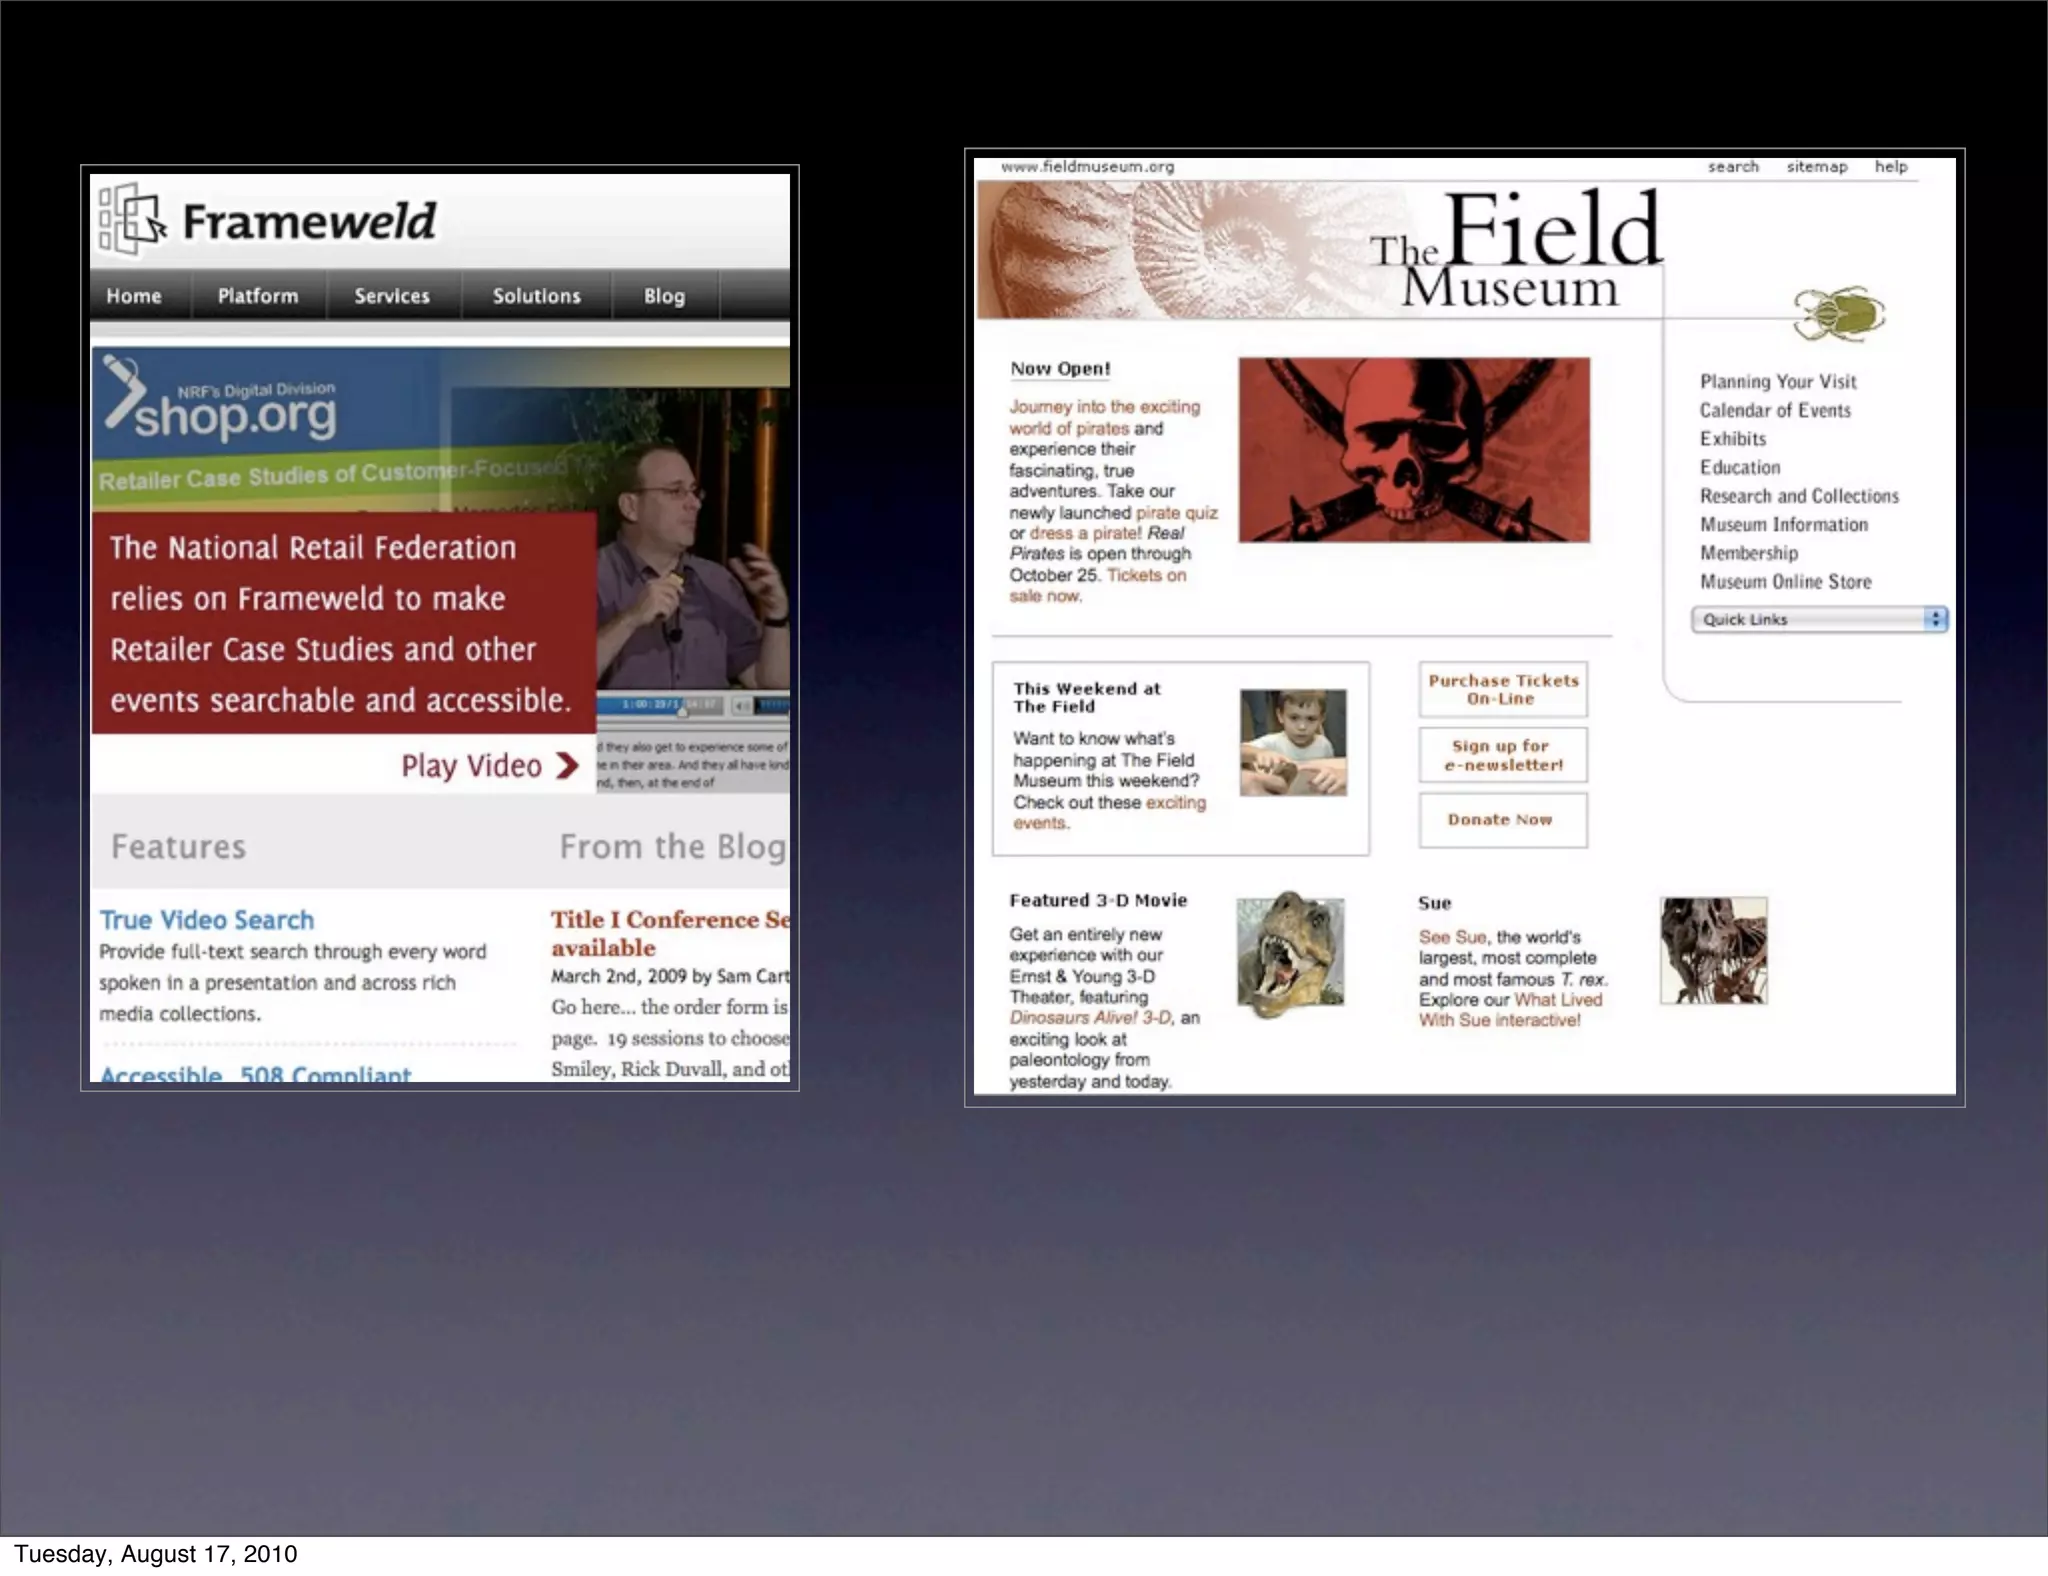Go to the Solutions menu item
Screen dimensions: 2048x1576
click(x=536, y=296)
